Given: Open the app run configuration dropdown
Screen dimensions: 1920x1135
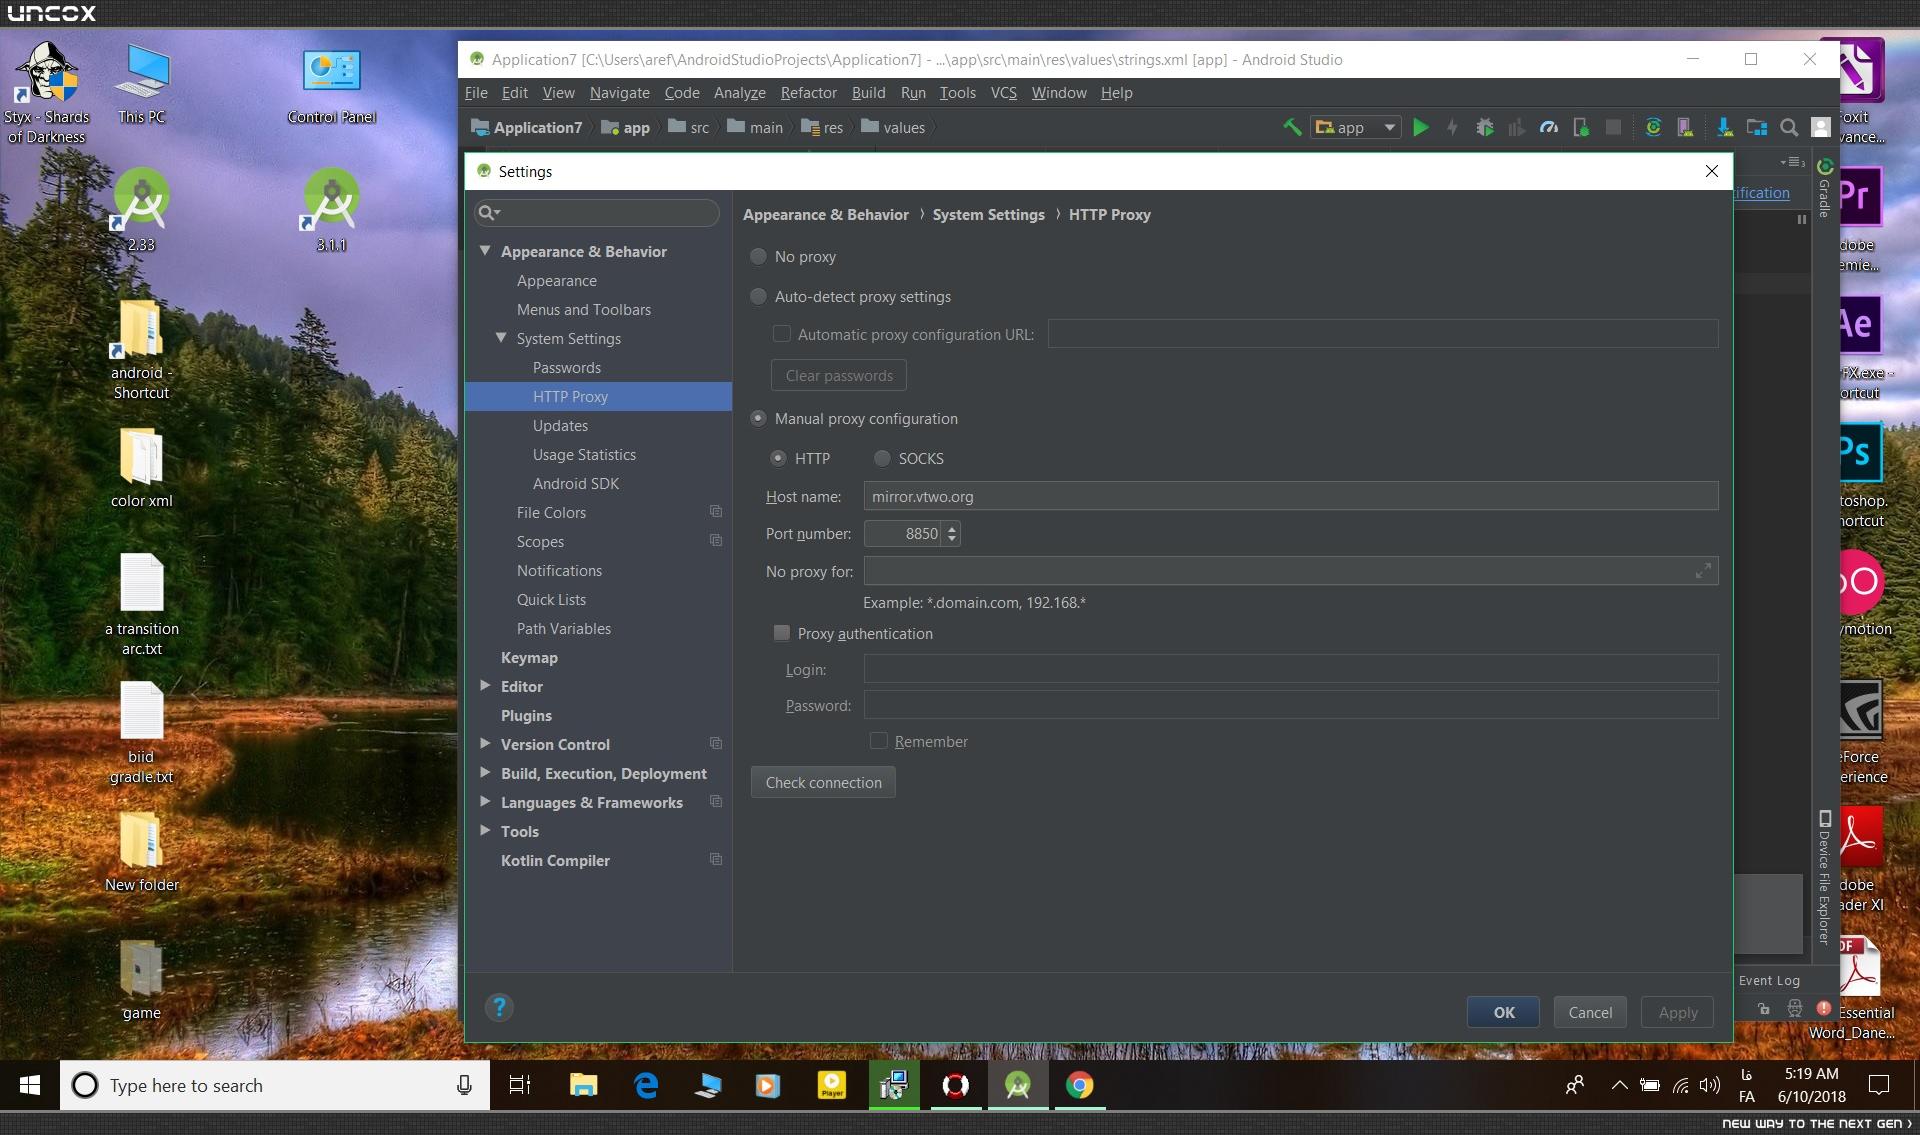Looking at the screenshot, I should pos(1356,127).
